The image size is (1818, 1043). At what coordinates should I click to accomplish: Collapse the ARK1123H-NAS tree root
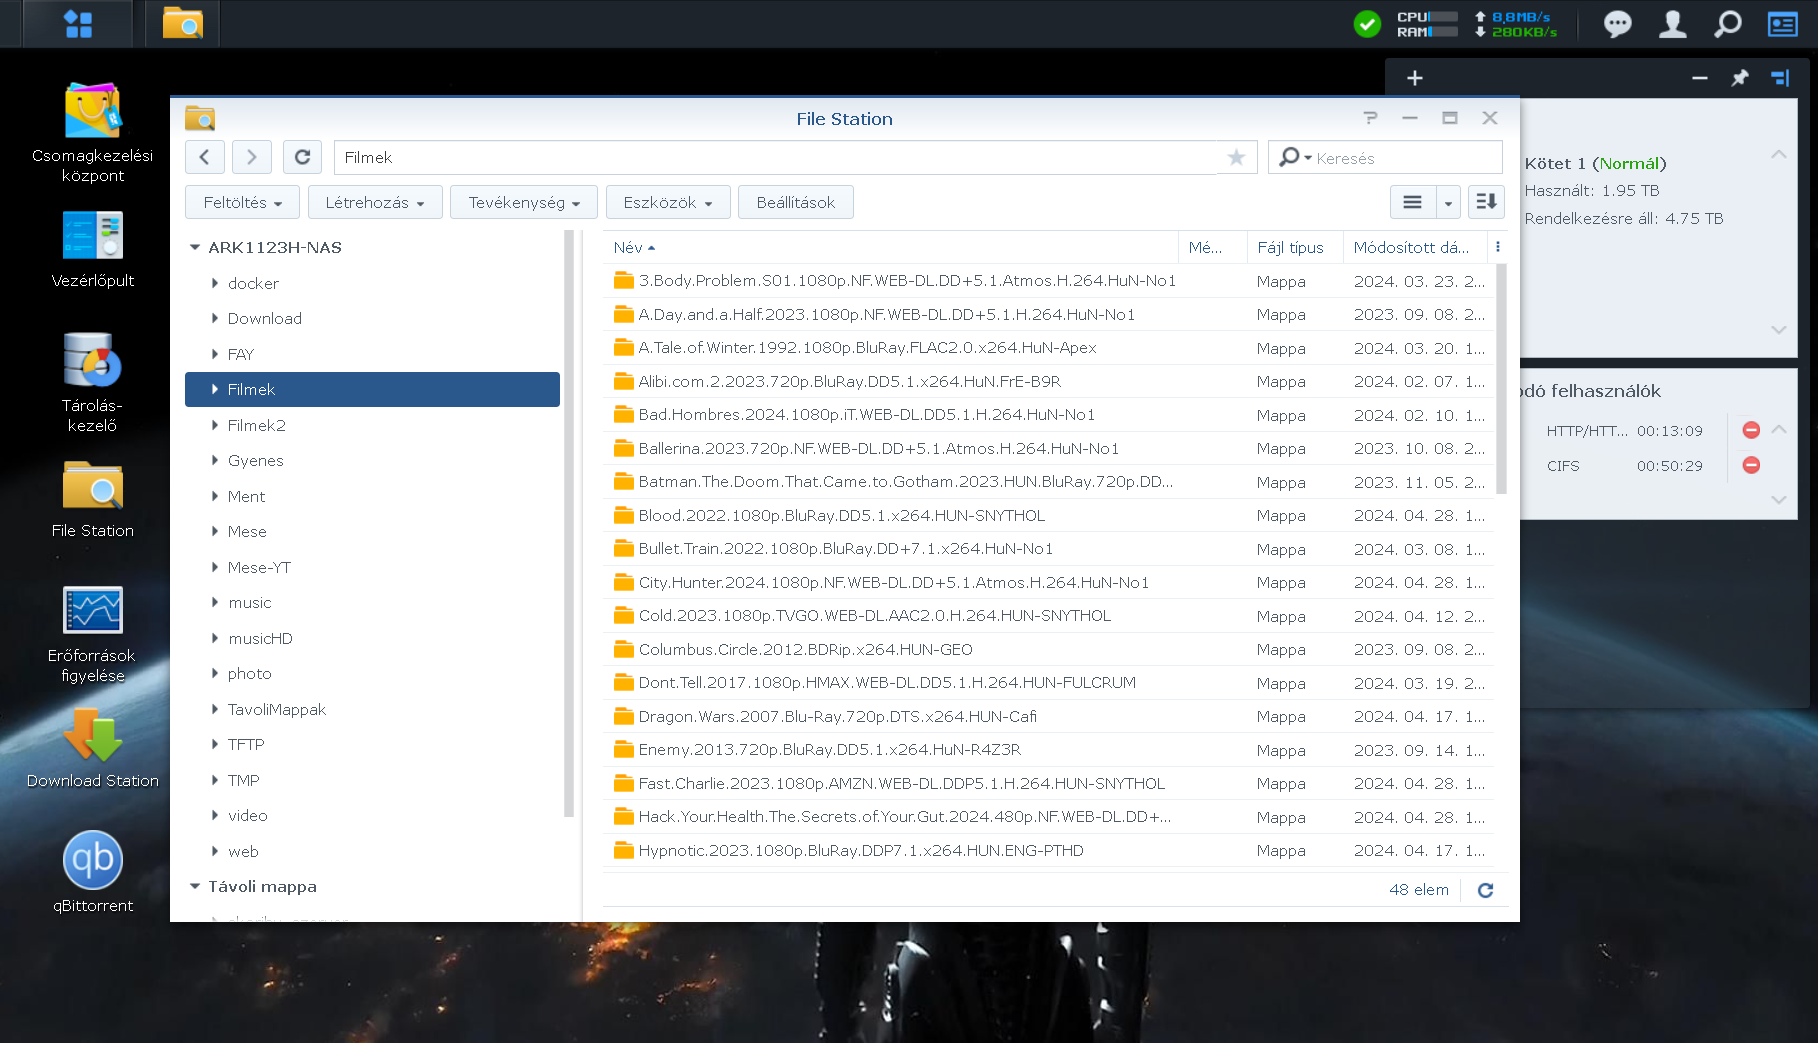[x=195, y=247]
